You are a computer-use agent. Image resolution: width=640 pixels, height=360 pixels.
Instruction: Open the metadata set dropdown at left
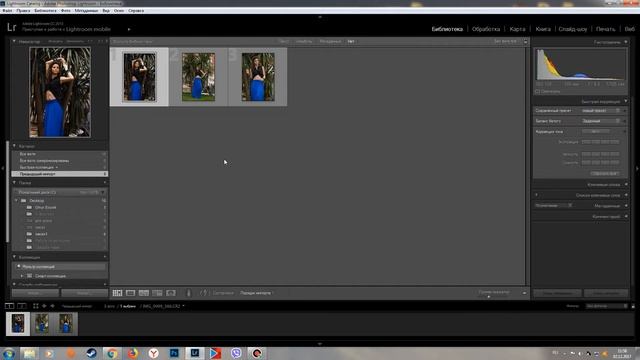pos(554,206)
